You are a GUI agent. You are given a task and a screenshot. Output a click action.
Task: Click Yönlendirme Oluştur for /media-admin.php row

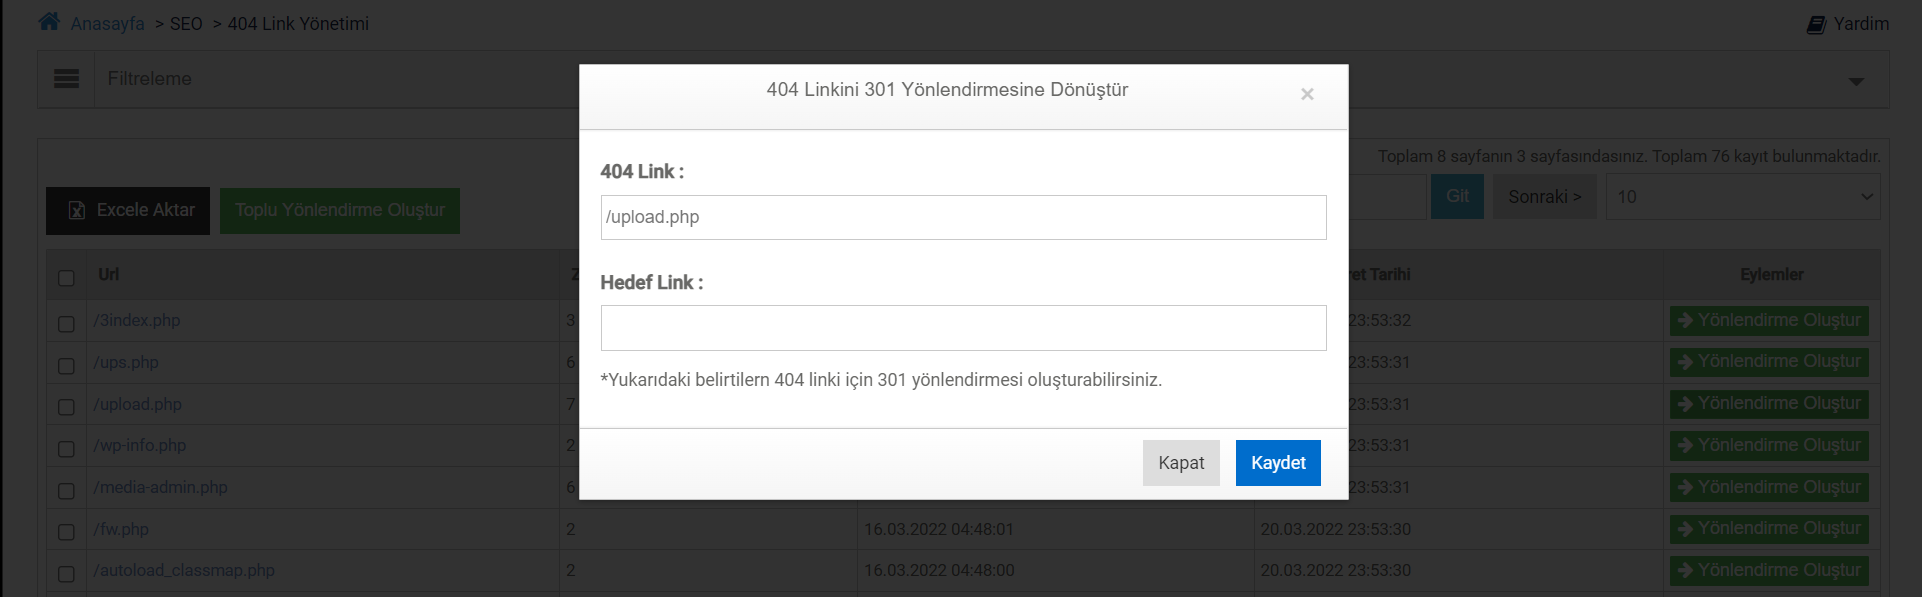point(1769,488)
